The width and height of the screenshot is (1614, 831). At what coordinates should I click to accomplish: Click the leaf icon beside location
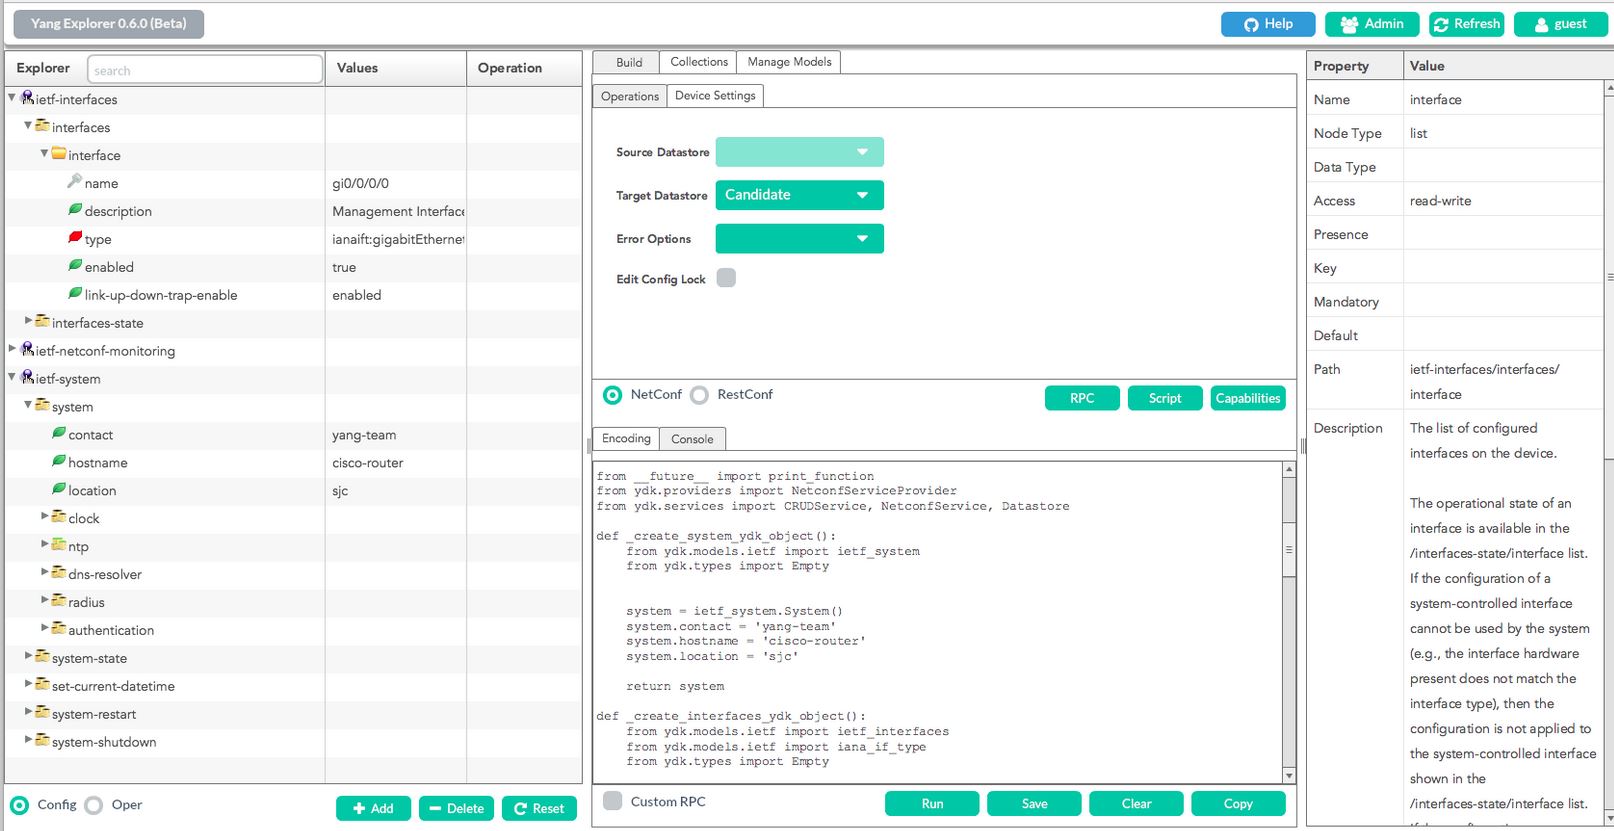coord(59,490)
